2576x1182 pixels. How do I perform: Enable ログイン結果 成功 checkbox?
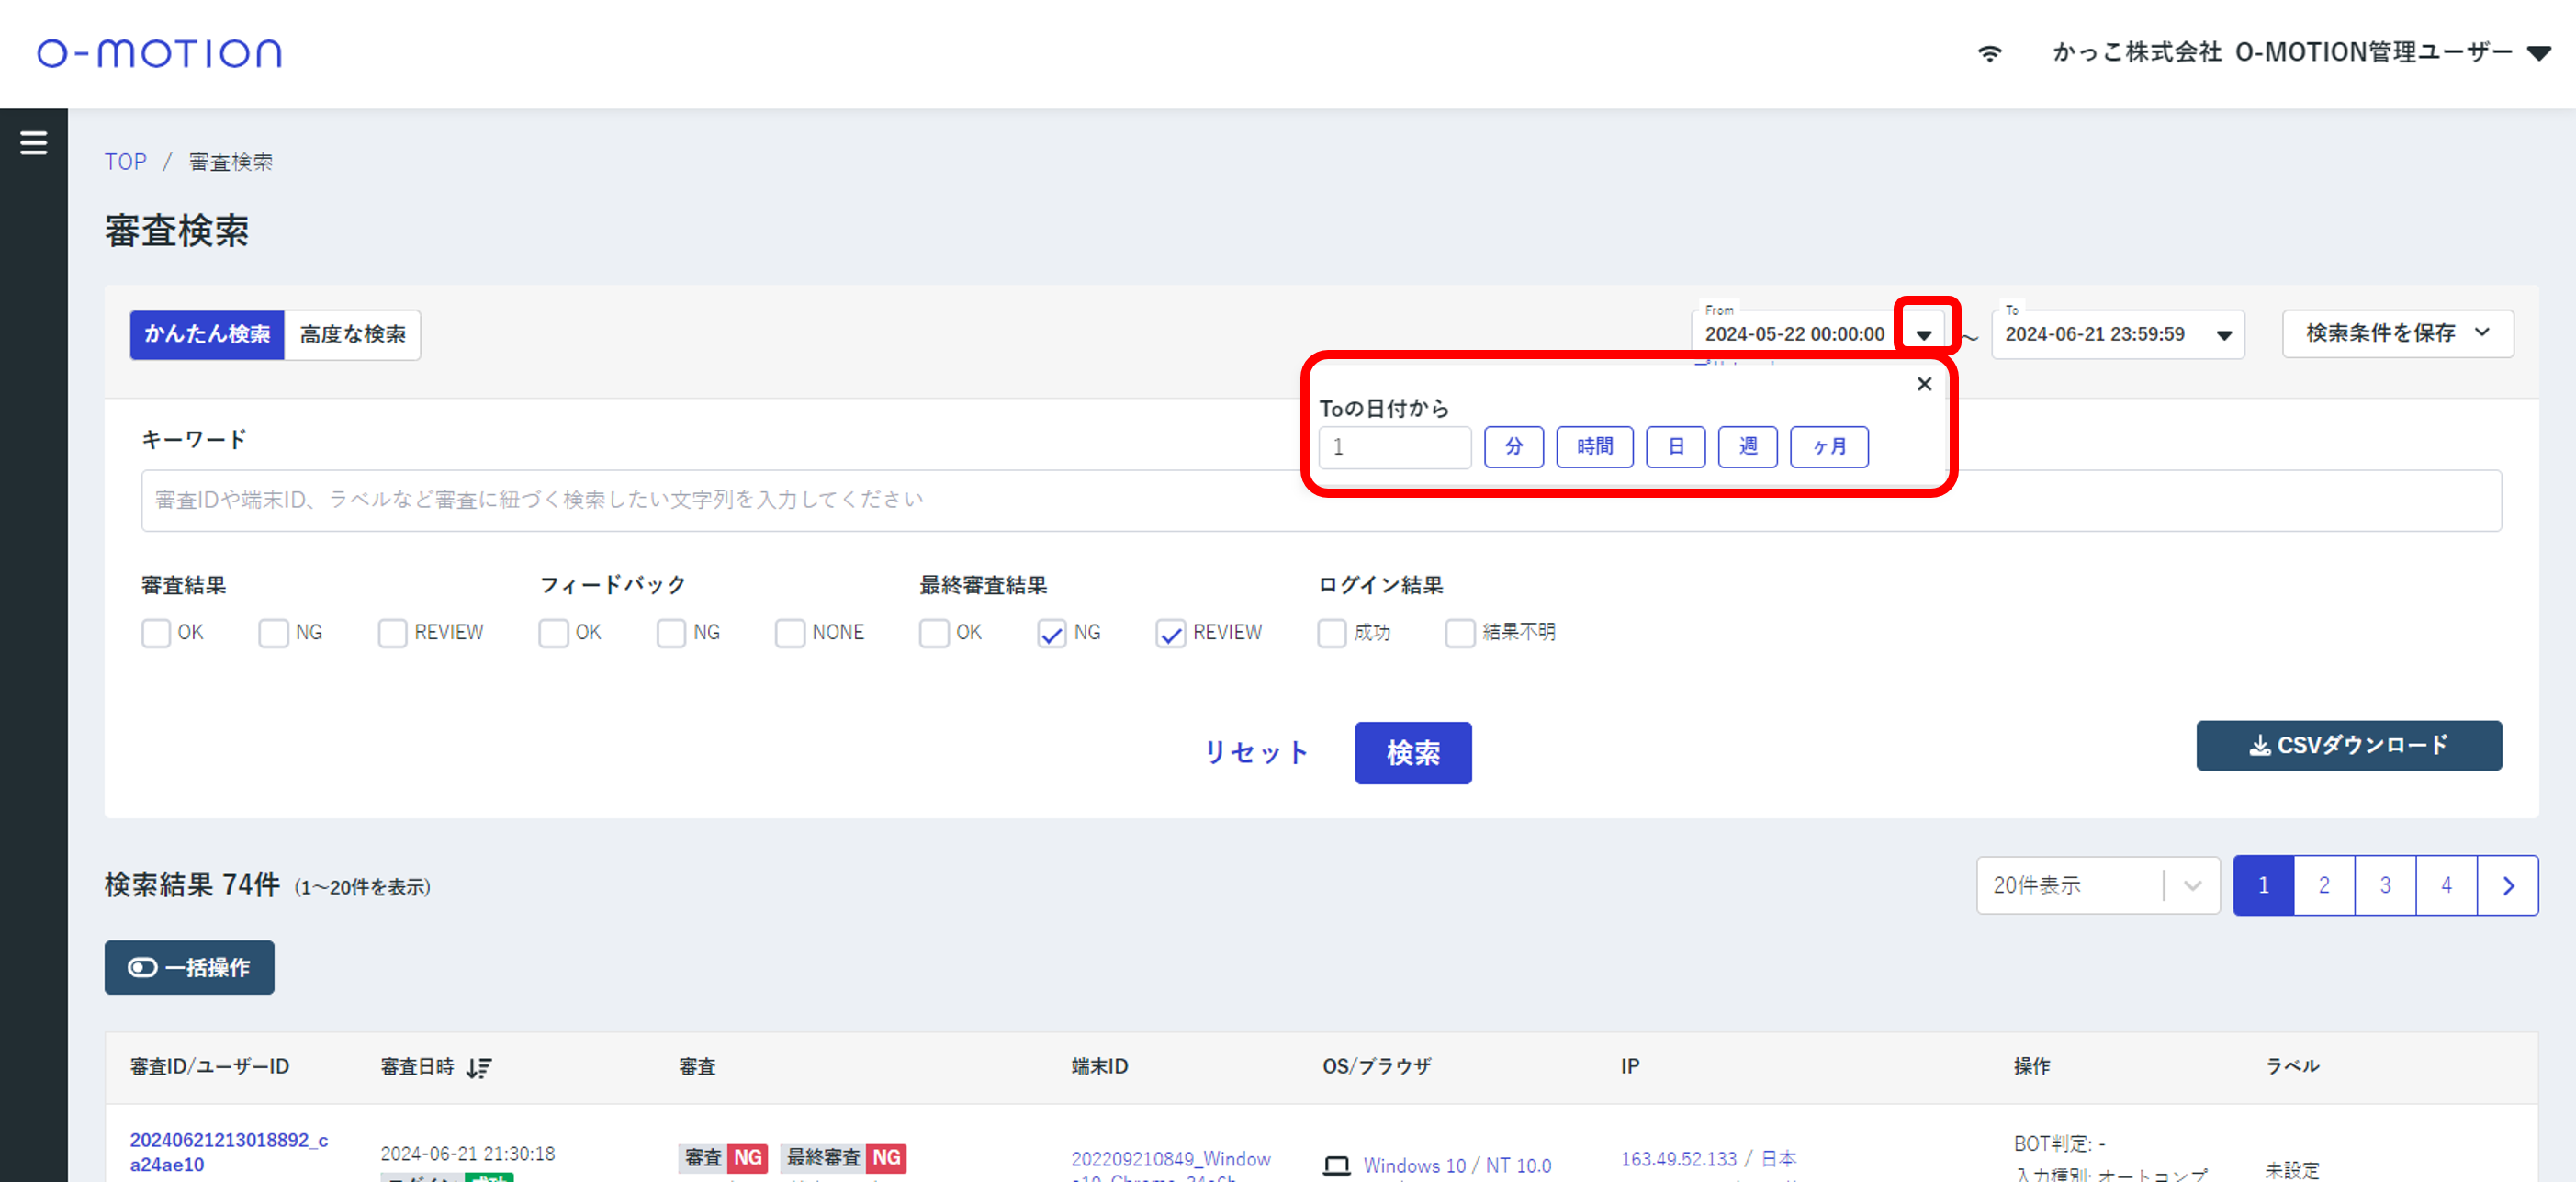coord(1331,632)
